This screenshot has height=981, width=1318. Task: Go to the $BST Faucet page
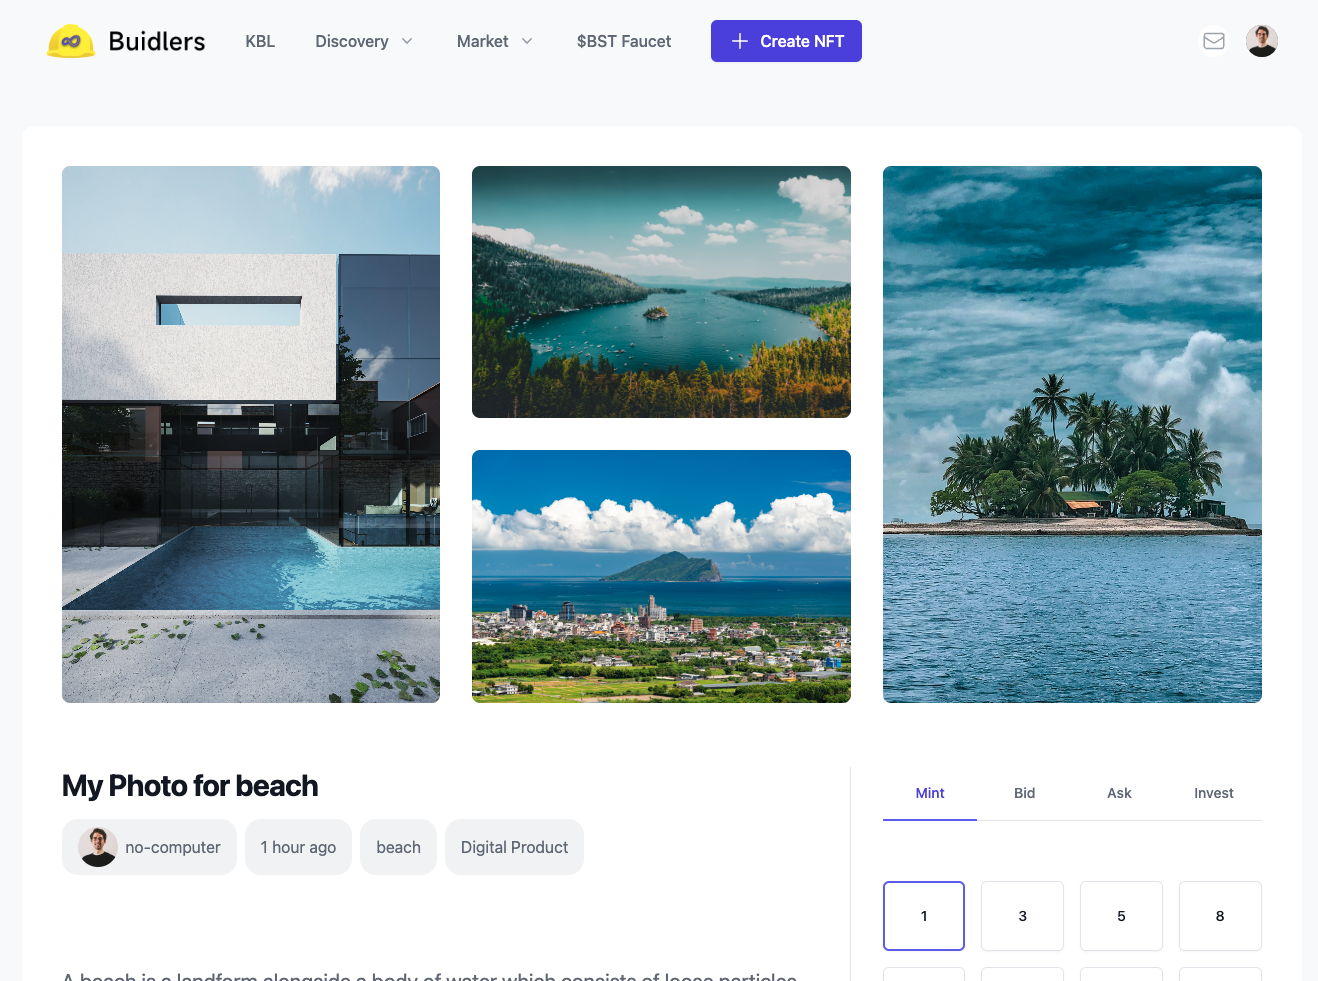[624, 41]
